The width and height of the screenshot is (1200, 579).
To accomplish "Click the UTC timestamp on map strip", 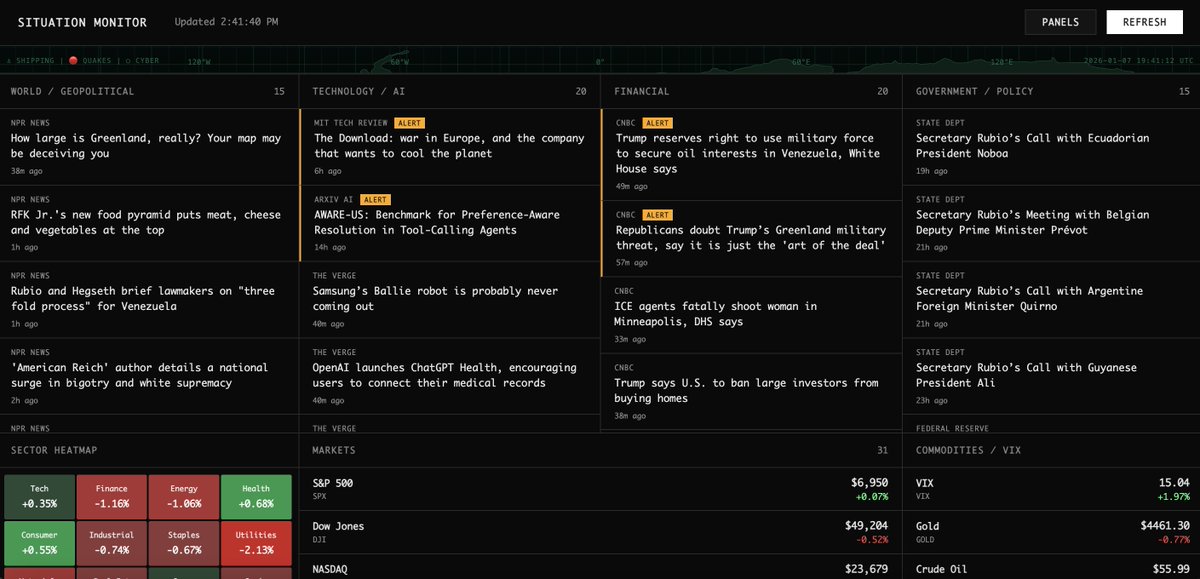I will click(x=1139, y=61).
